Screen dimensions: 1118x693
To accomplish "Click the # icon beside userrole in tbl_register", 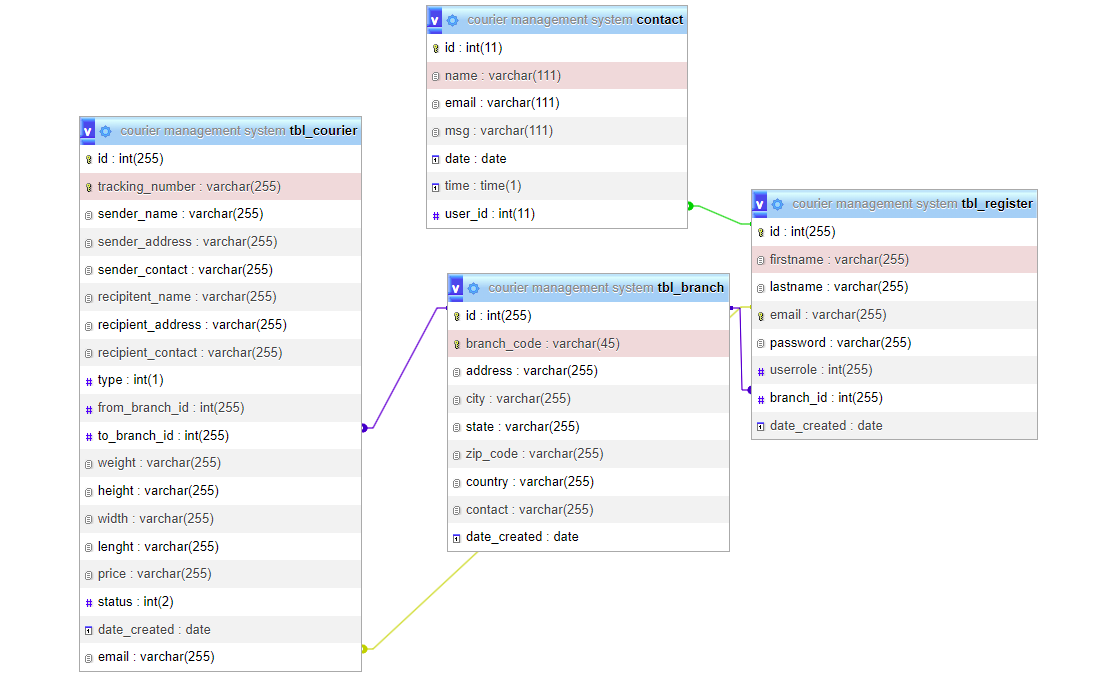I will point(760,369).
